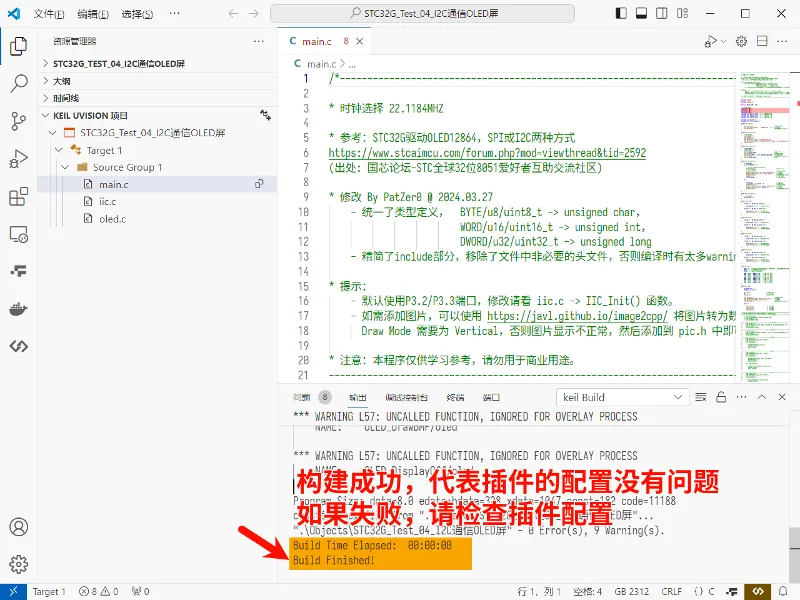
Task: Toggle lock scrolling in the output panel
Action: pyautogui.click(x=722, y=397)
